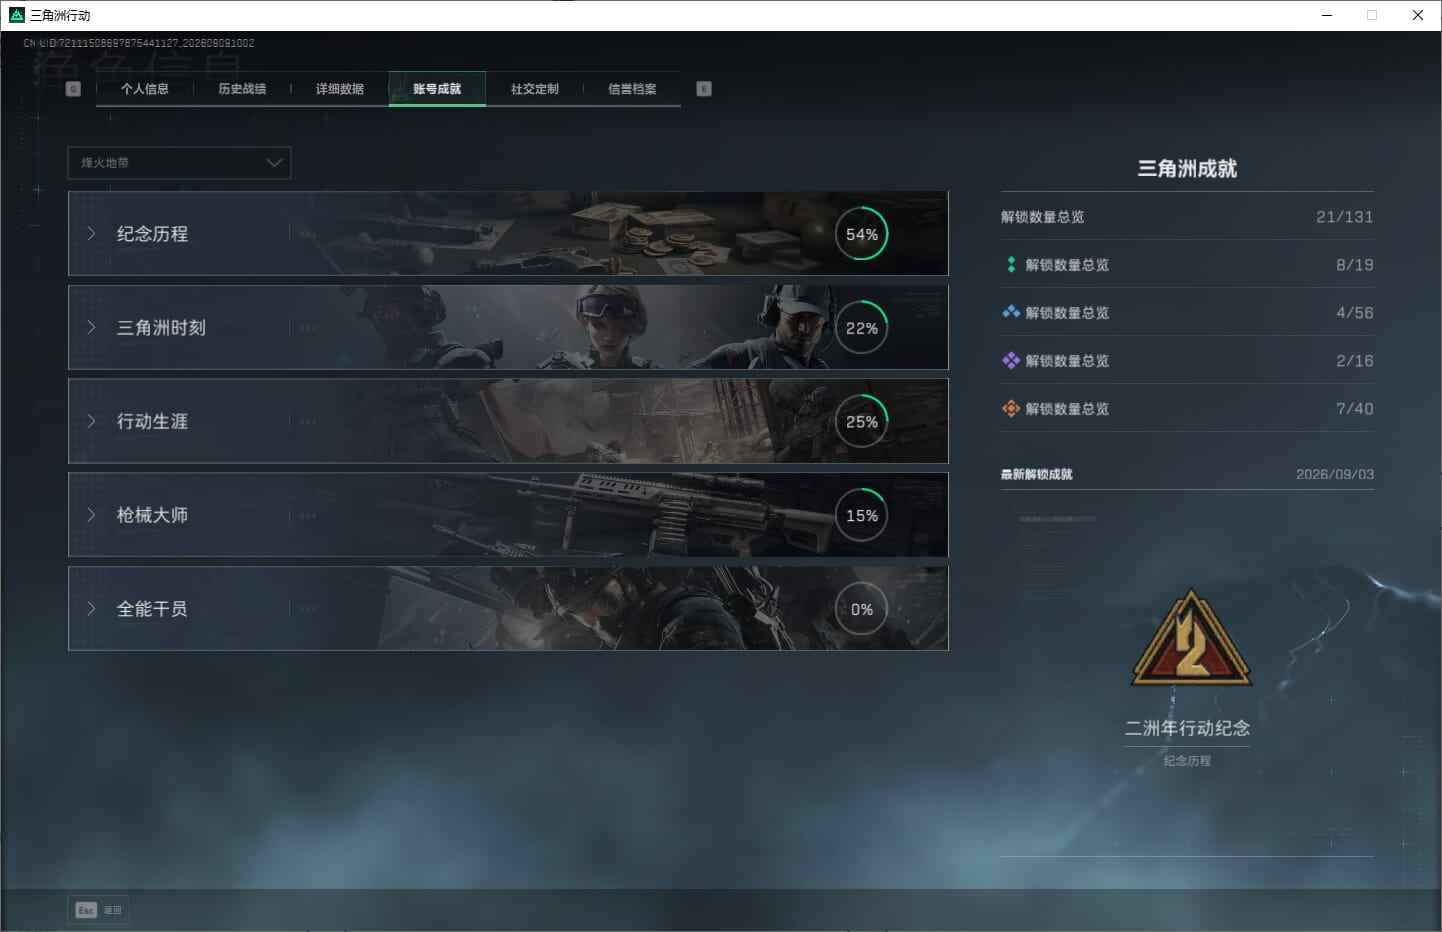Click the 0% progress ring of 全能干员

(862, 609)
